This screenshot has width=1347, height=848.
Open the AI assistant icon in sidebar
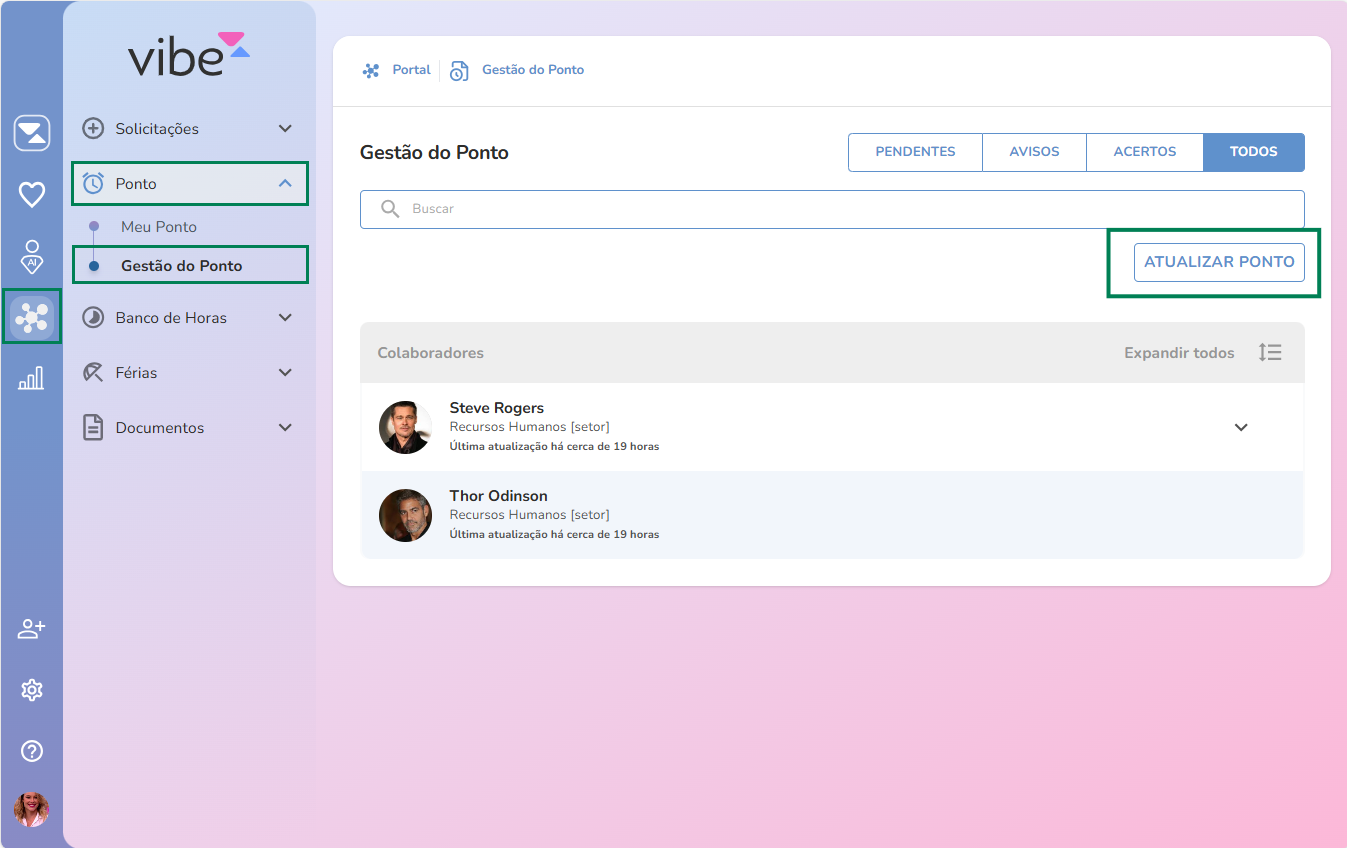tap(32, 256)
